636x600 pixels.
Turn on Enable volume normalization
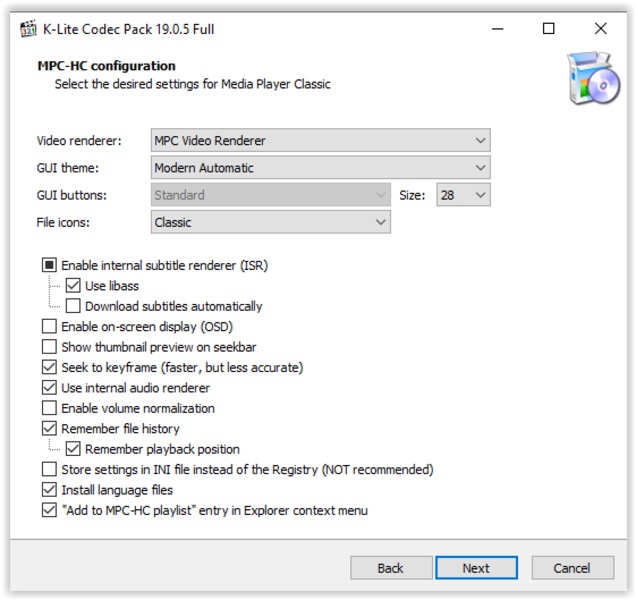pos(49,408)
